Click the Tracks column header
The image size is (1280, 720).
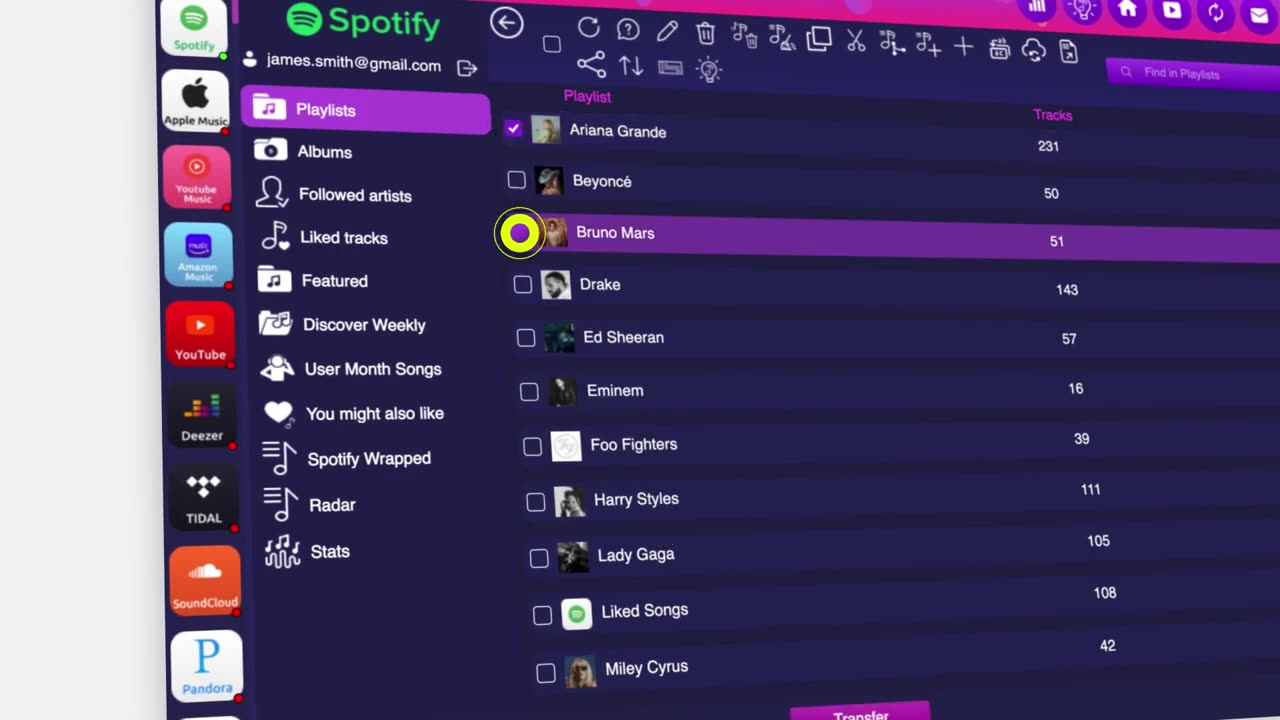pos(1053,115)
